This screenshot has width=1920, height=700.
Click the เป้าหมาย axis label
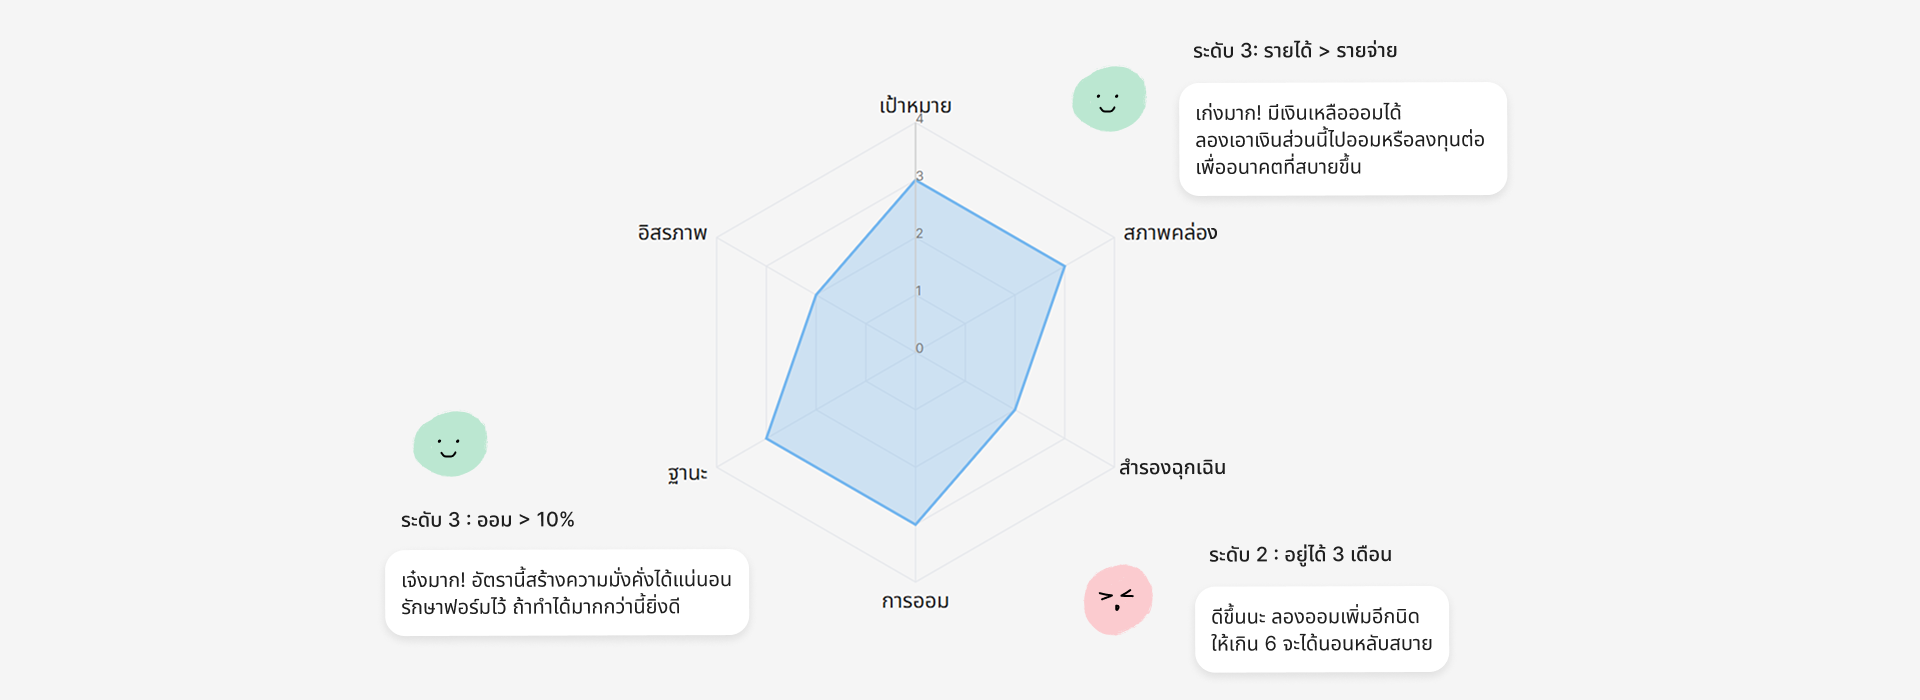915,106
